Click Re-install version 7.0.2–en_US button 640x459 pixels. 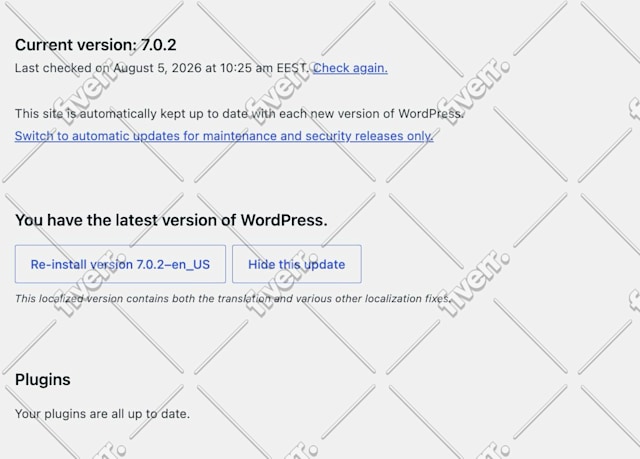pyautogui.click(x=120, y=264)
